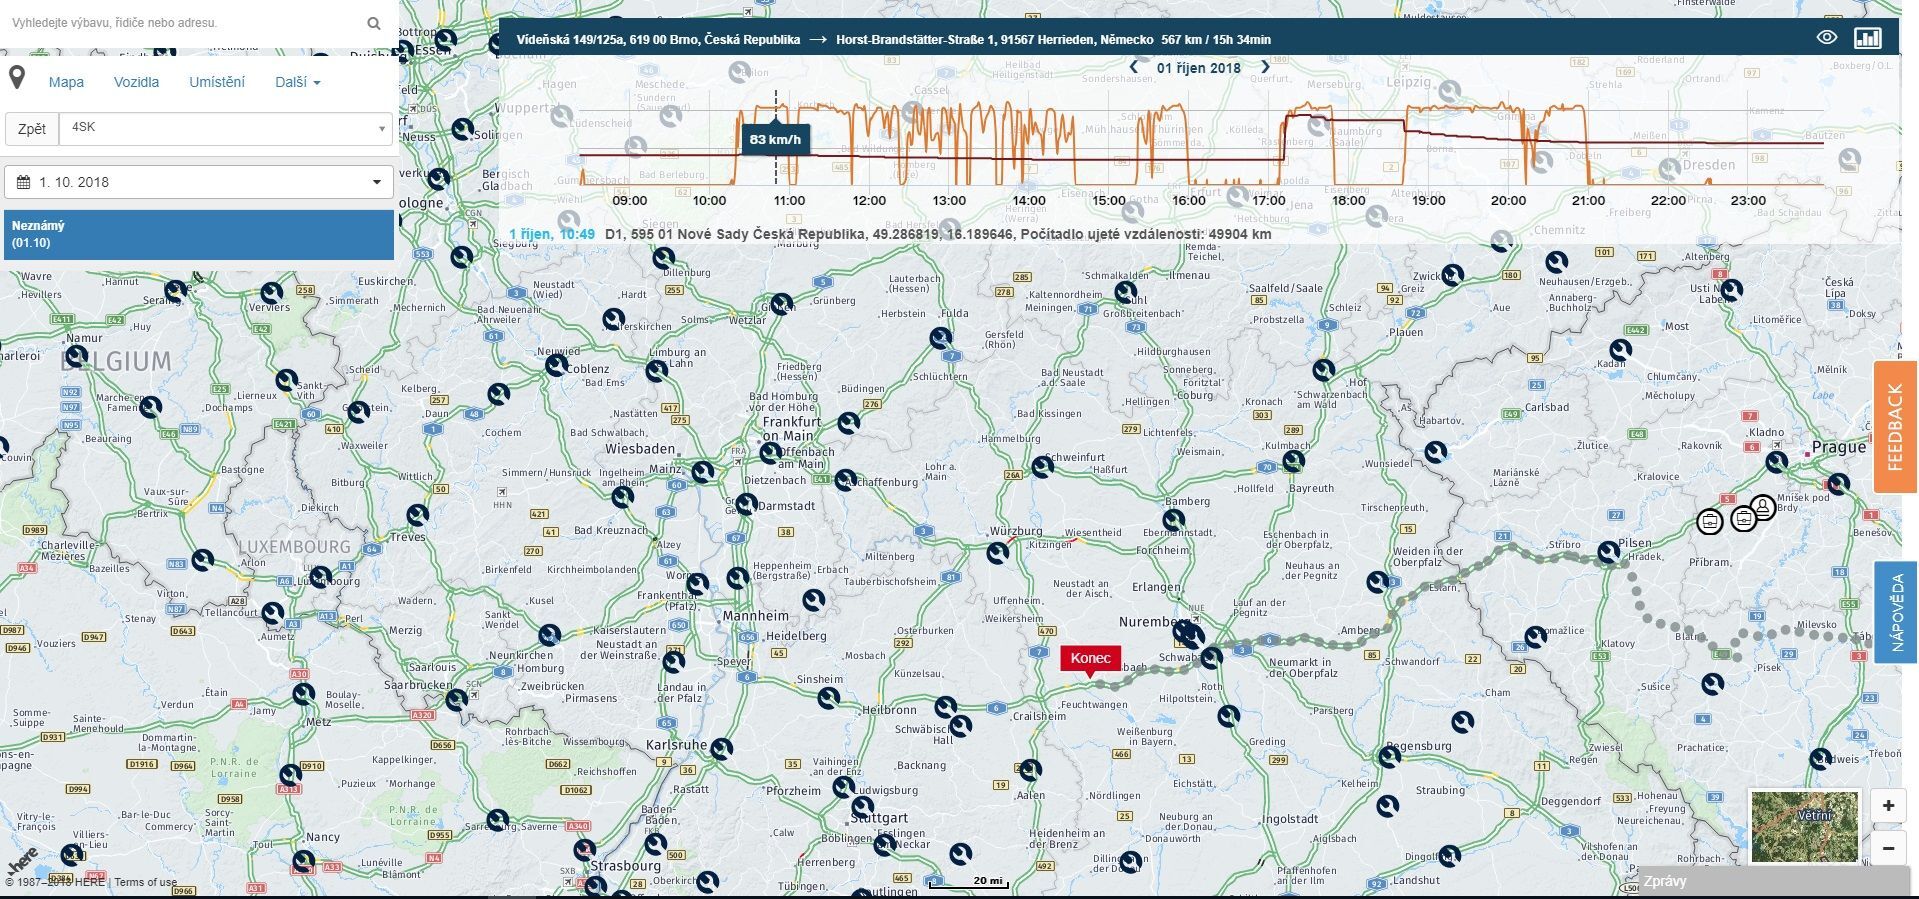Open the Zprávy messages bar
The height and width of the screenshot is (899, 1919).
click(1775, 881)
